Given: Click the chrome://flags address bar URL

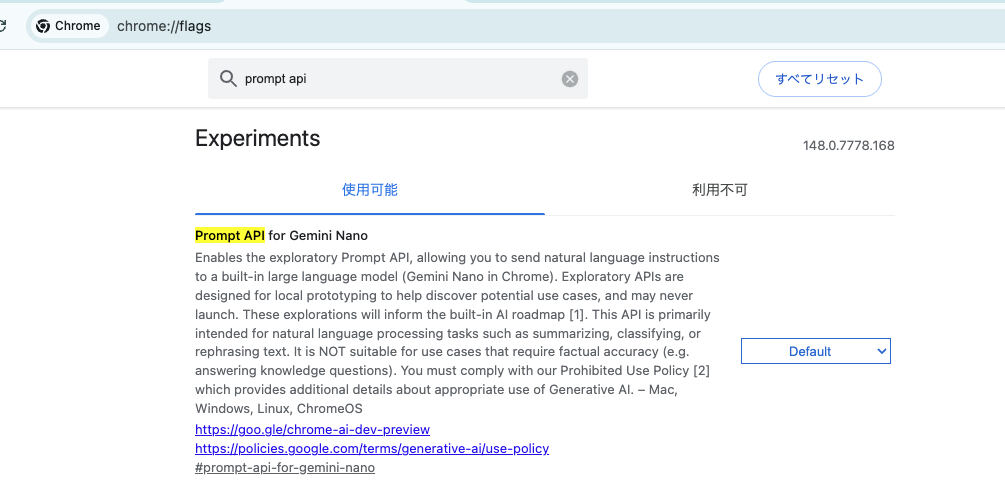Looking at the screenshot, I should point(164,26).
